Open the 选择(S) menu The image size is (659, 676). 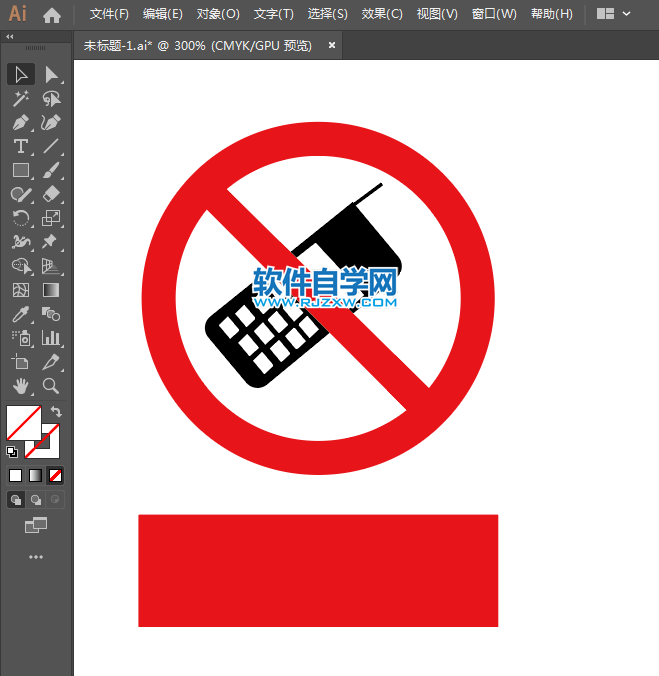pyautogui.click(x=328, y=14)
